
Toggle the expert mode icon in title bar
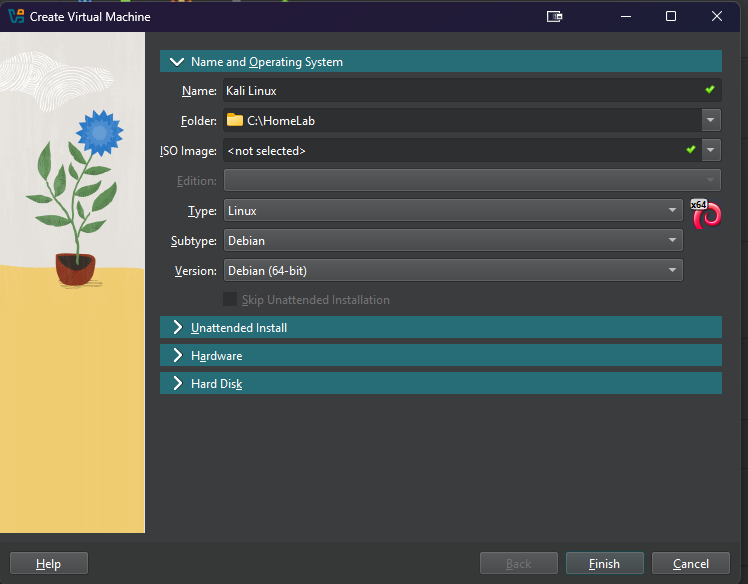pos(554,17)
